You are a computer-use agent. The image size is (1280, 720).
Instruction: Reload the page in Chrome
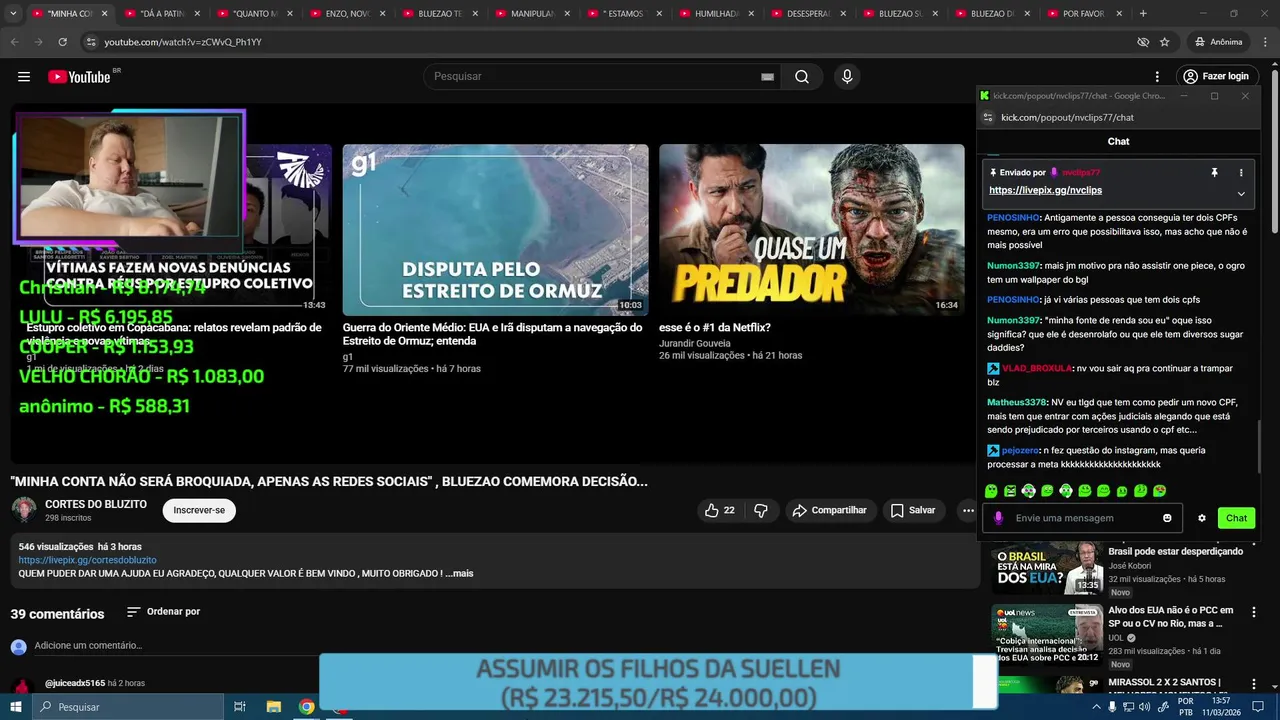coord(62,42)
